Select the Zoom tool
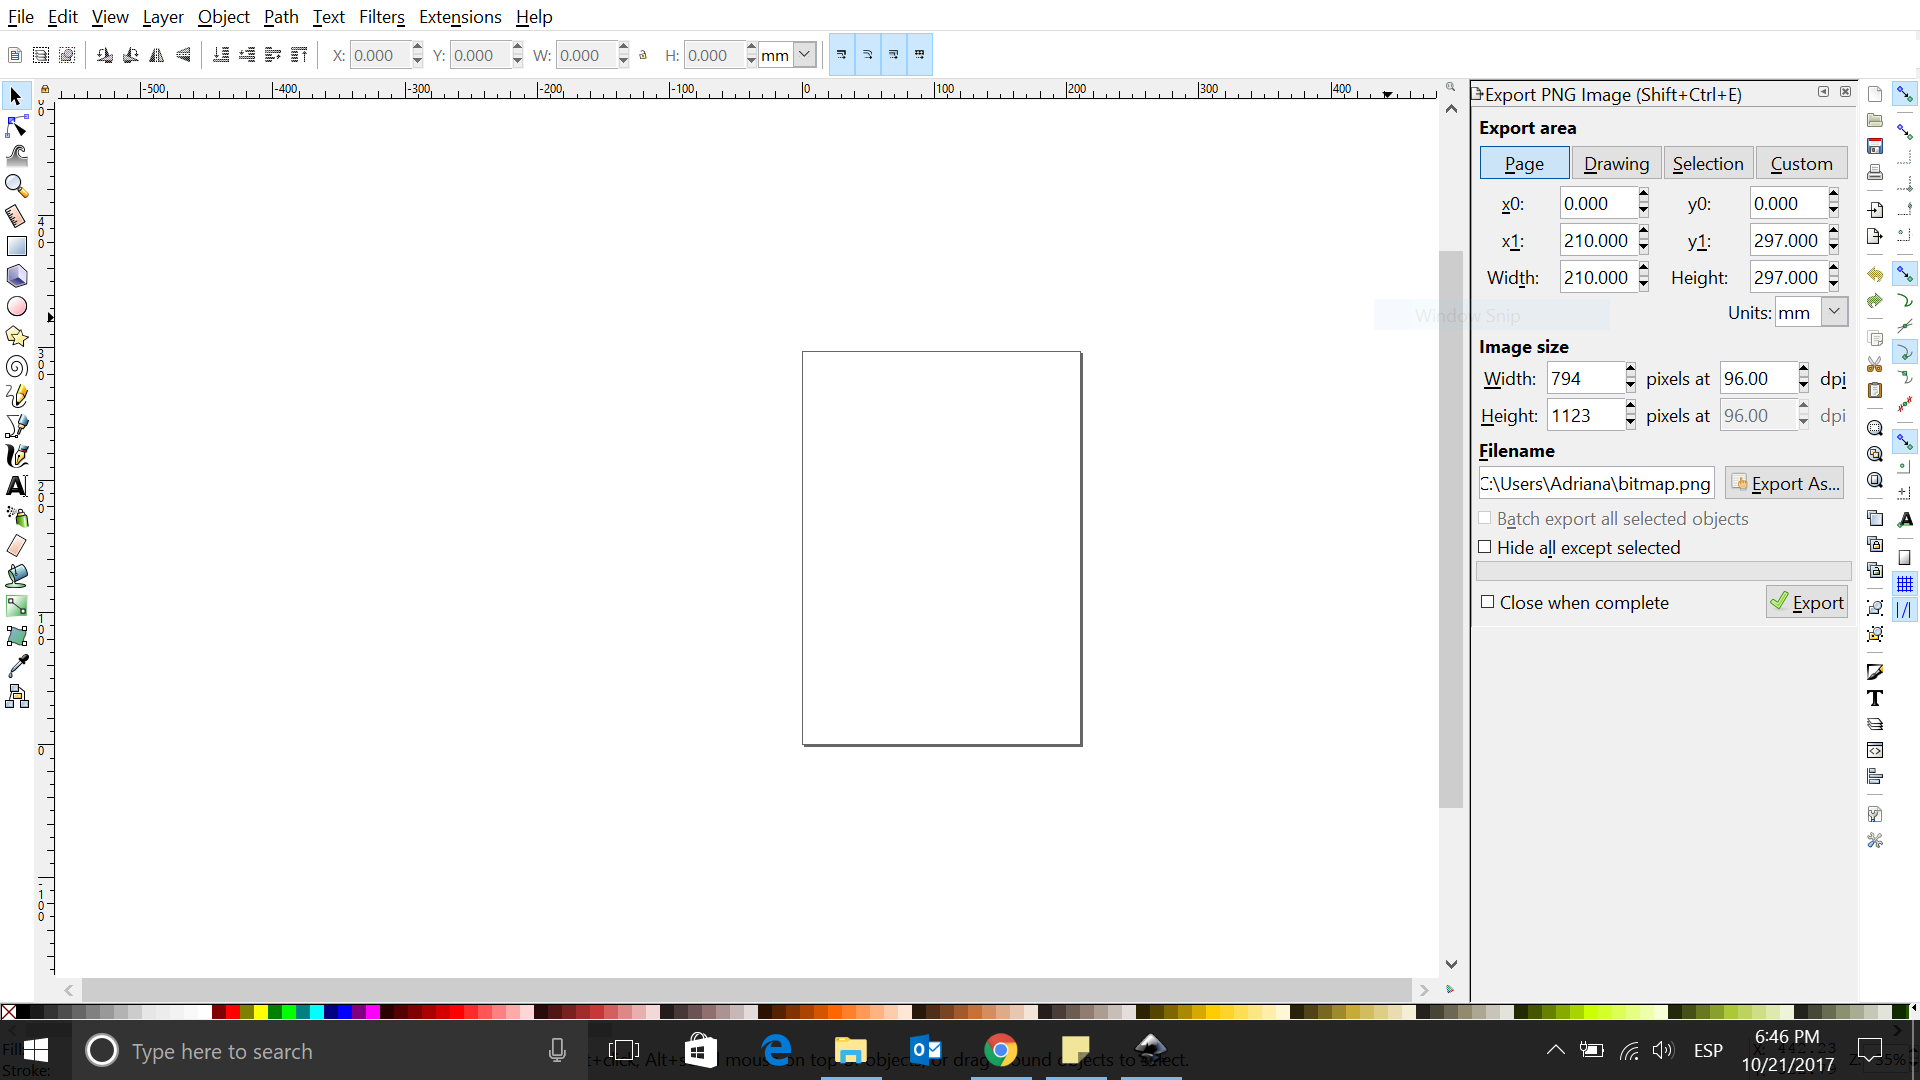This screenshot has width=1920, height=1080. click(17, 186)
